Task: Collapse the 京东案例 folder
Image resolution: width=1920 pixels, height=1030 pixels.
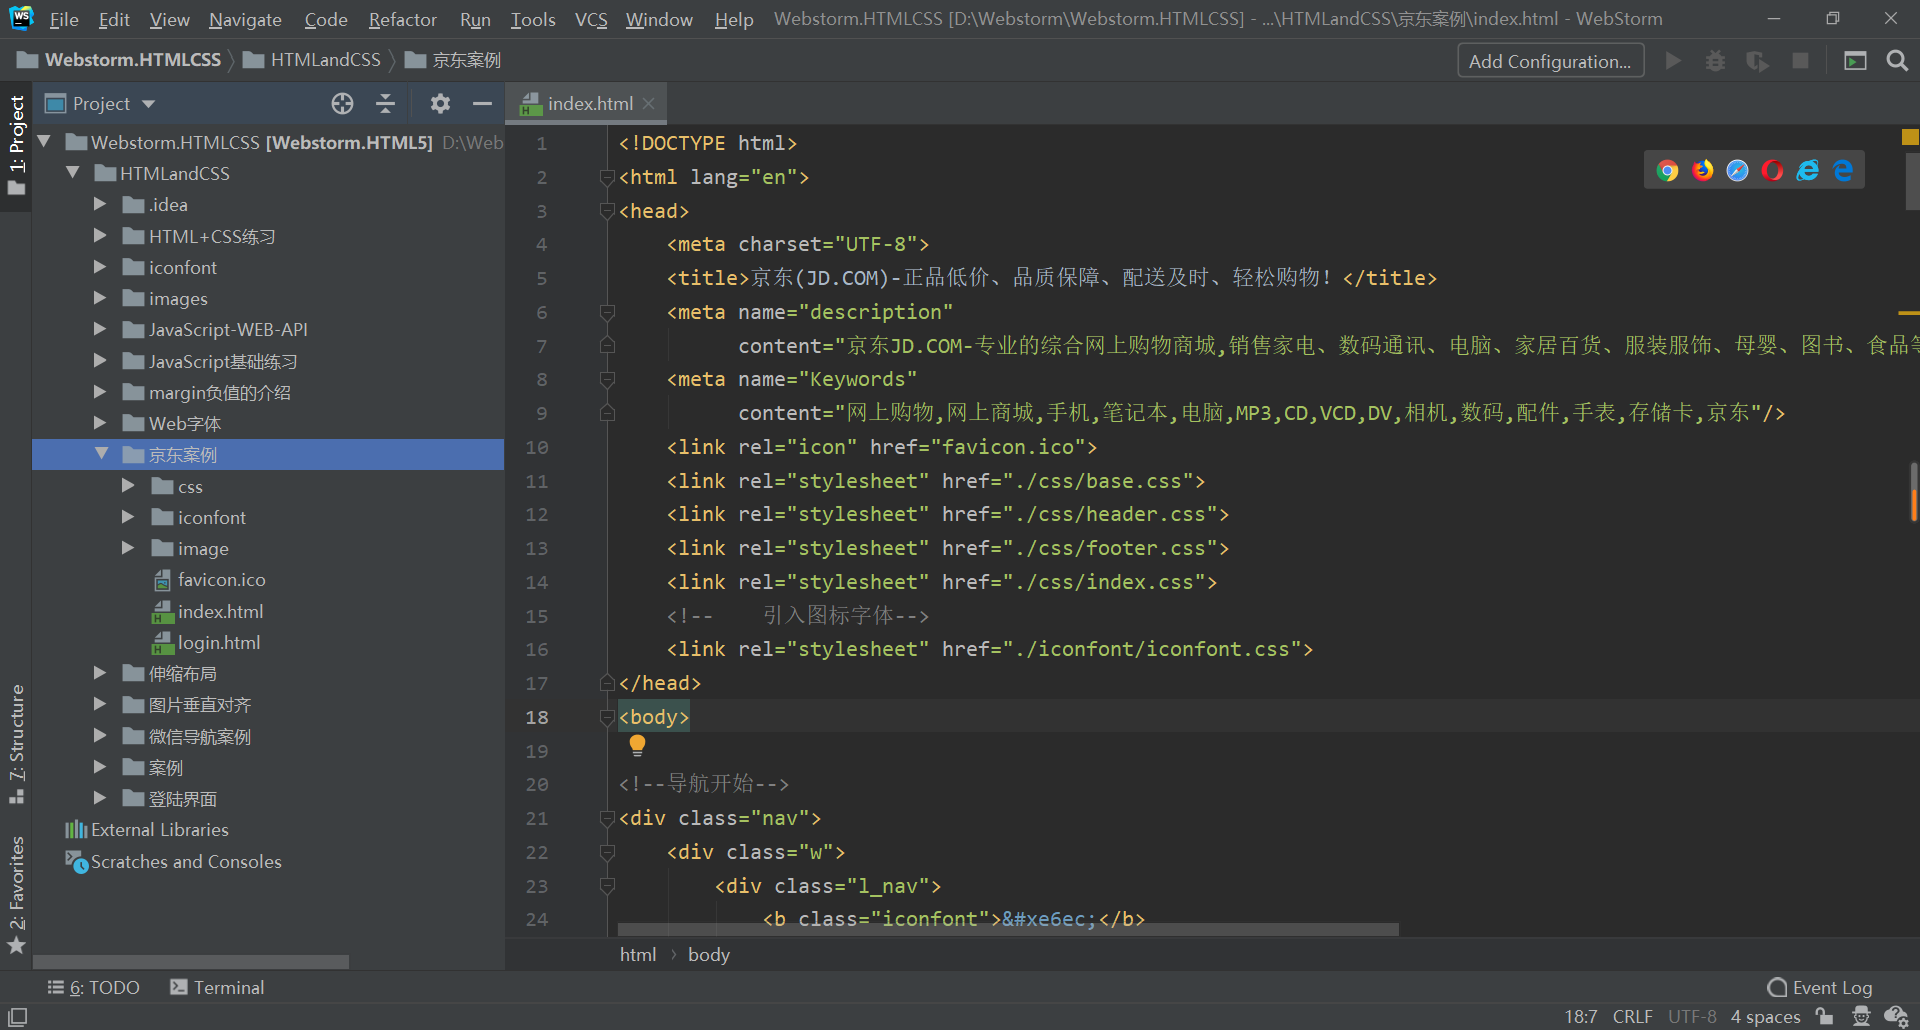Action: point(101,454)
